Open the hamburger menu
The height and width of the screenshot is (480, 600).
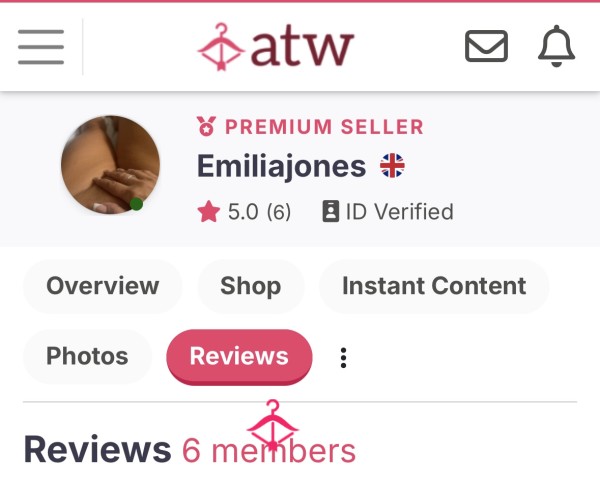click(x=41, y=47)
